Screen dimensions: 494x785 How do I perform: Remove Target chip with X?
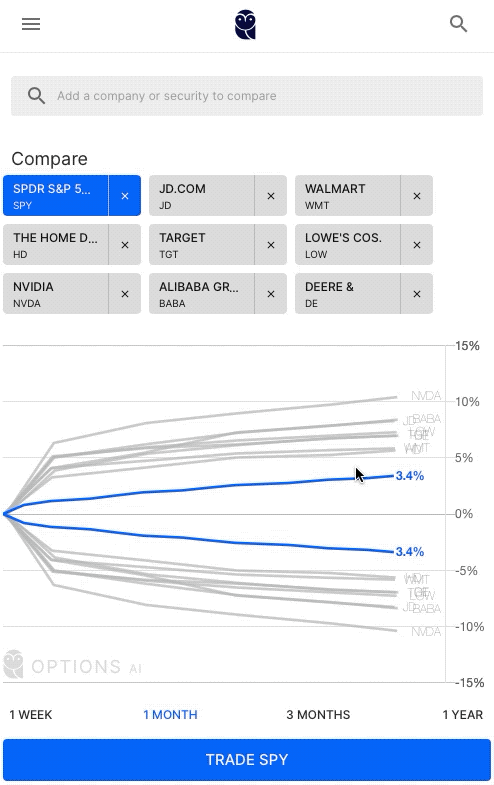point(271,245)
